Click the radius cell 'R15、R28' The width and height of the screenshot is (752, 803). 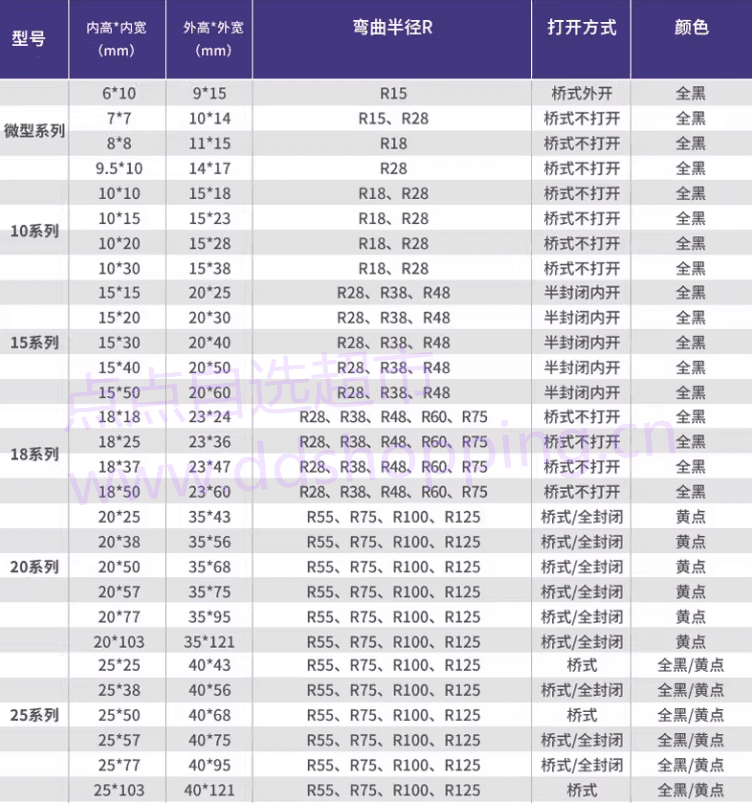pyautogui.click(x=393, y=118)
